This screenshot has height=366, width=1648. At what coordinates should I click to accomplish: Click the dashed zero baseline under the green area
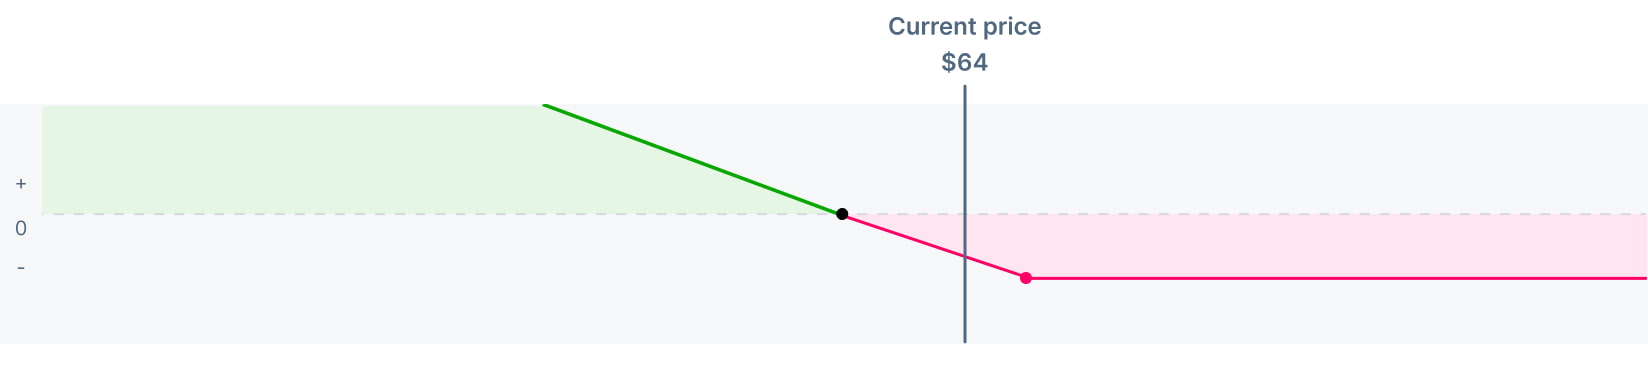click(440, 214)
